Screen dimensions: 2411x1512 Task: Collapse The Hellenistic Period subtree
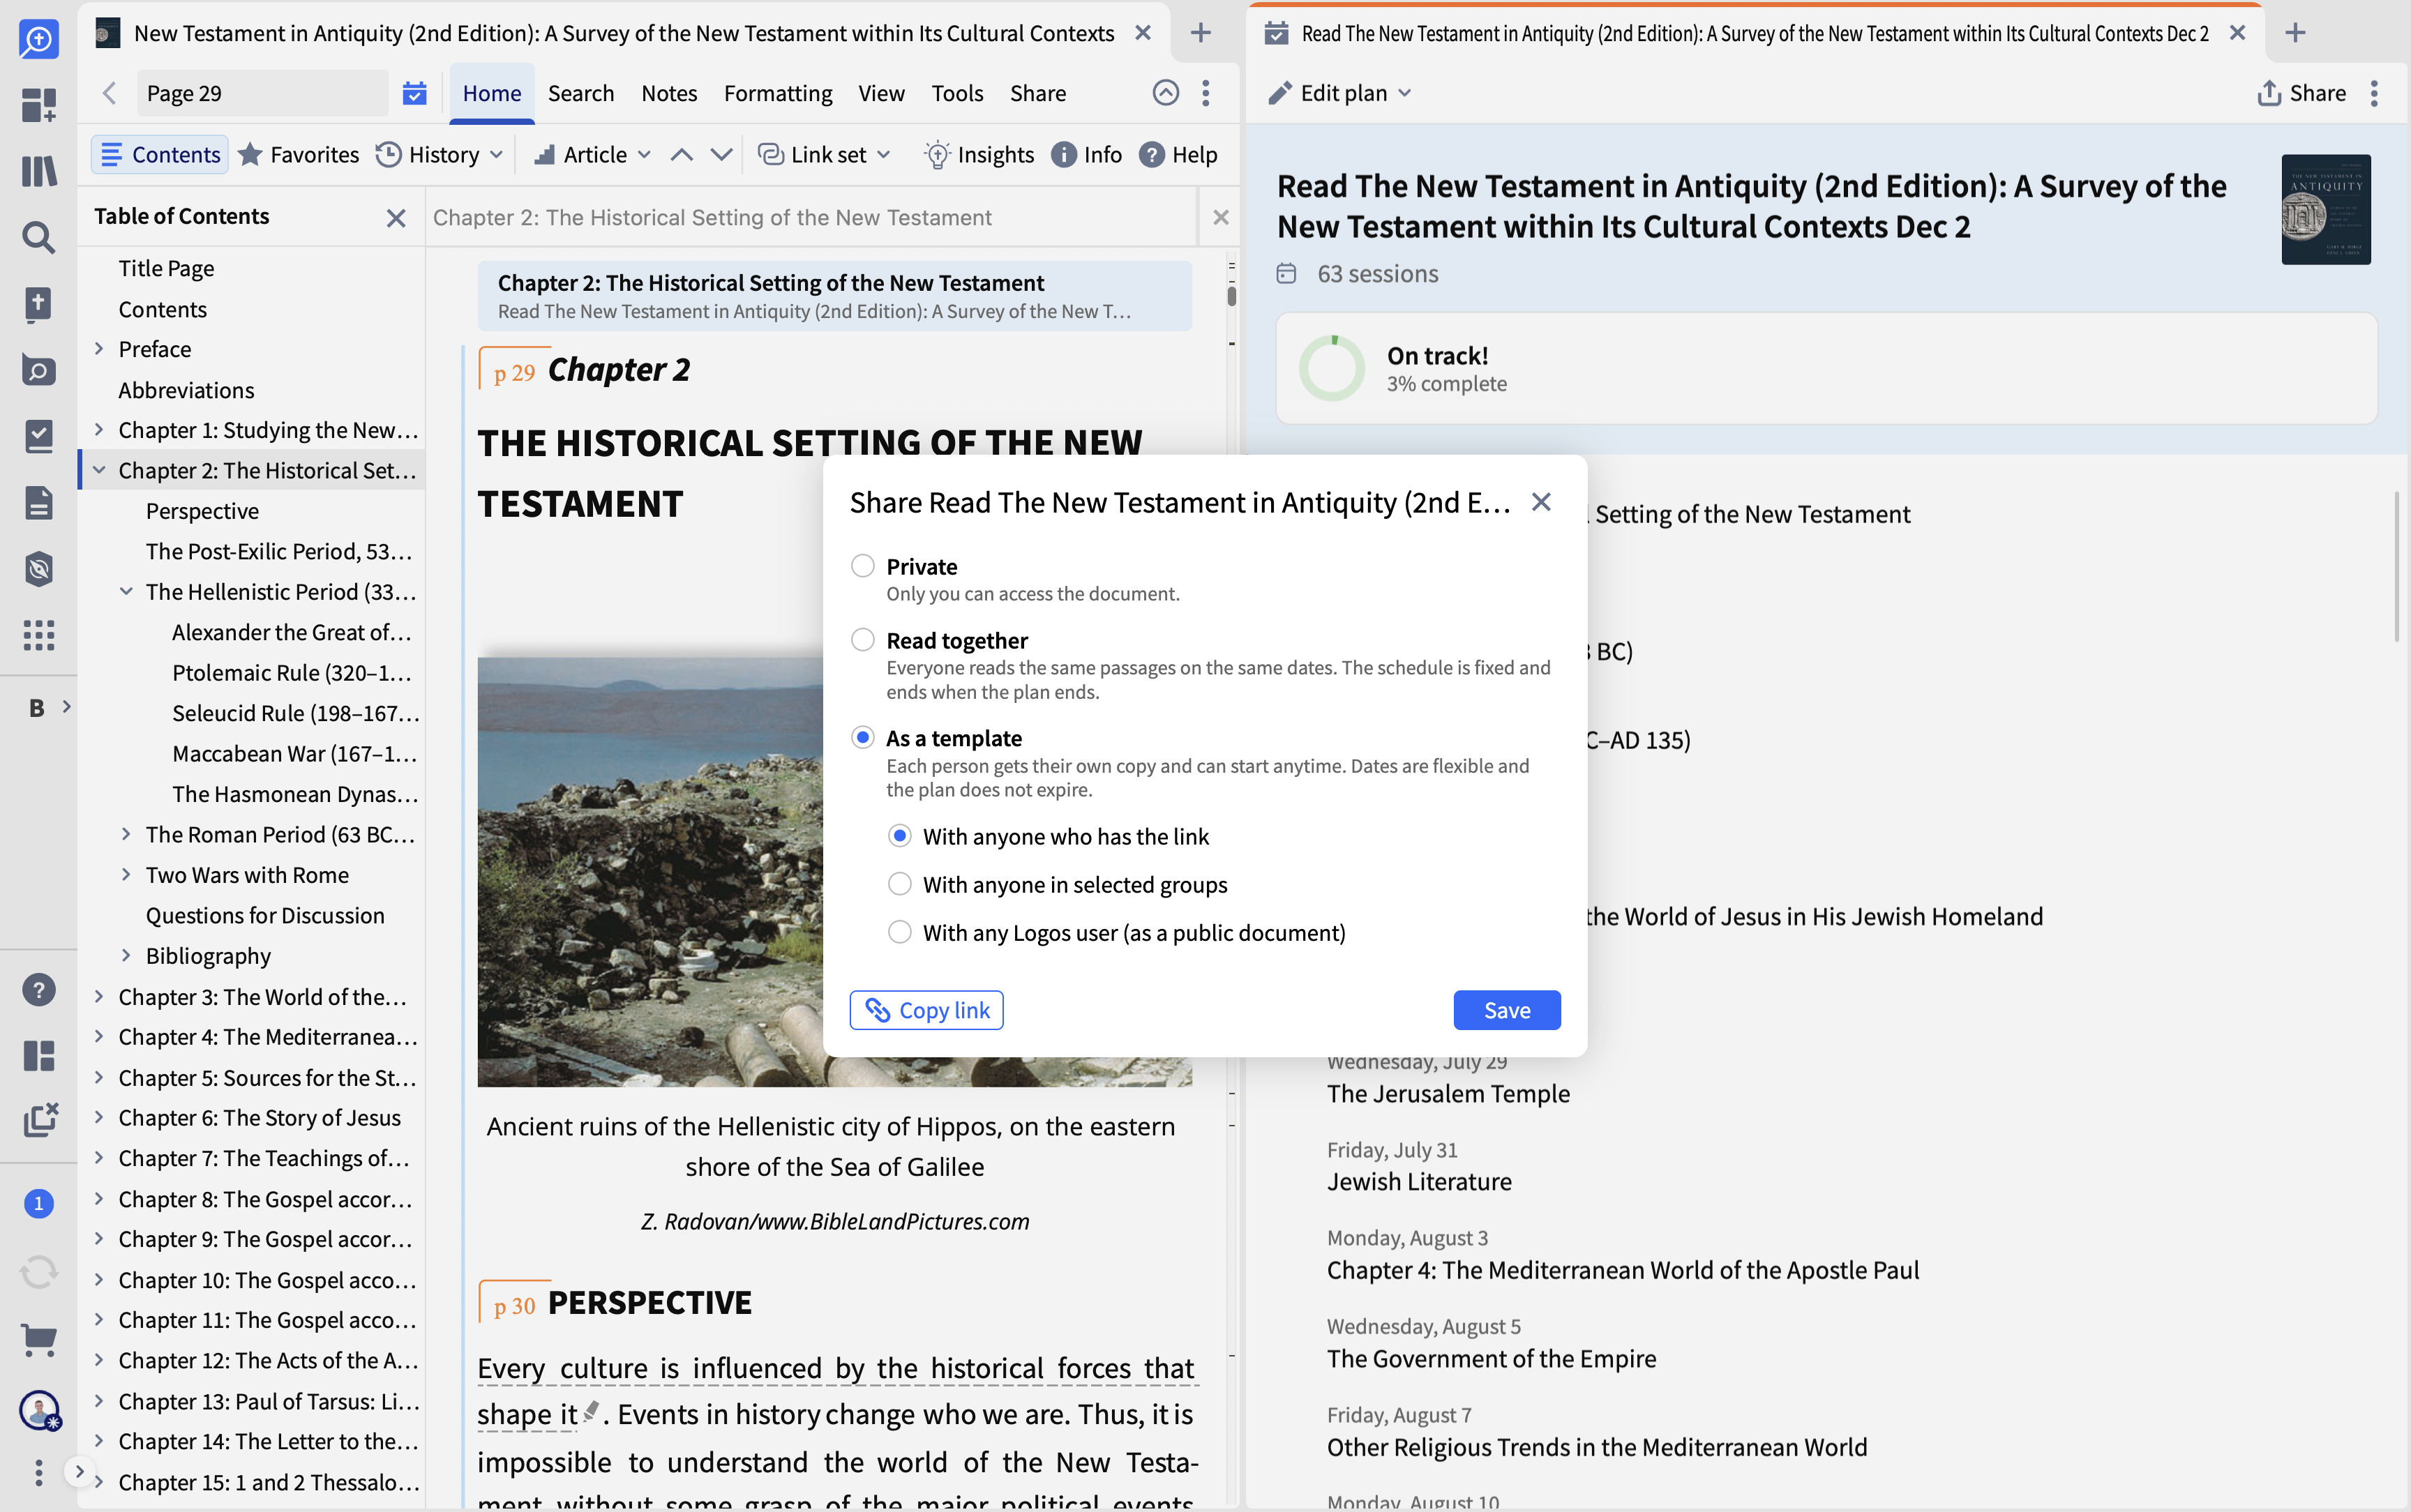click(x=126, y=592)
